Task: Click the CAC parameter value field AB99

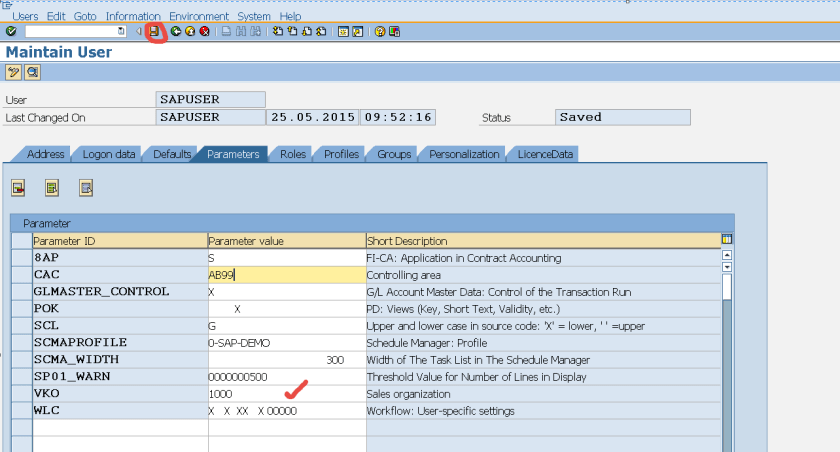Action: tap(286, 275)
